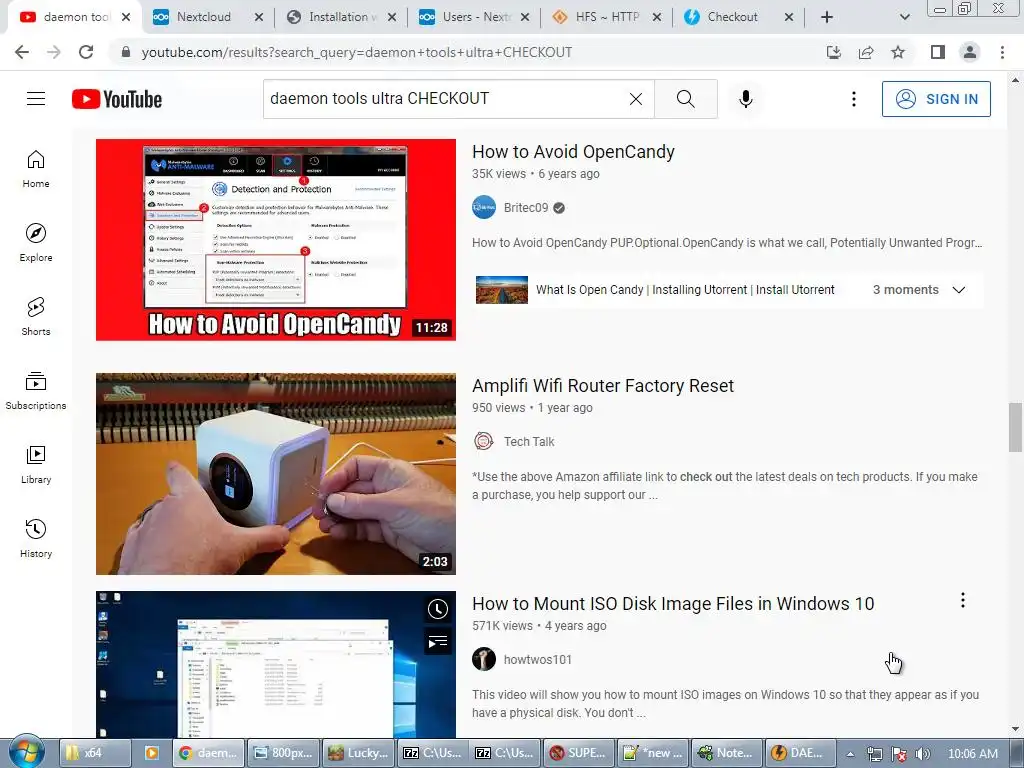Click the howtwos101 channel avatar
This screenshot has width=1024, height=768.
(484, 659)
